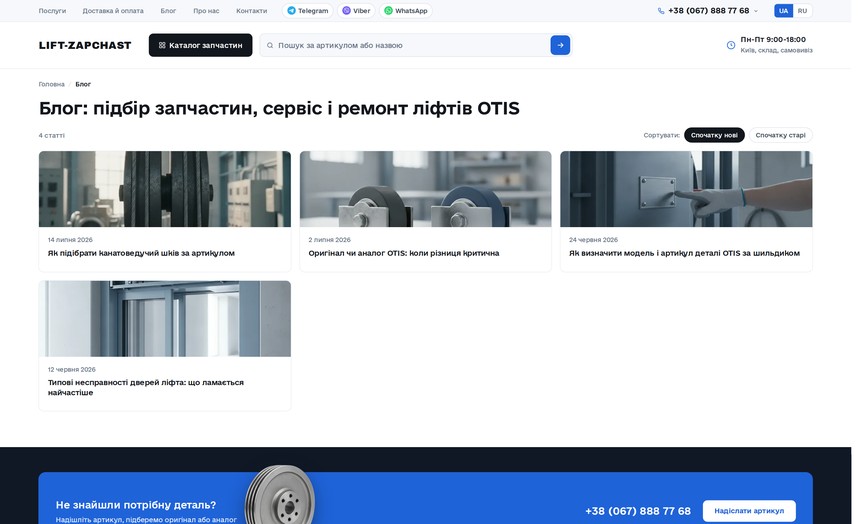Viewport: 858px width, 524px height.
Task: Click the Київ, склад, самовивіз text
Action: pos(776,50)
